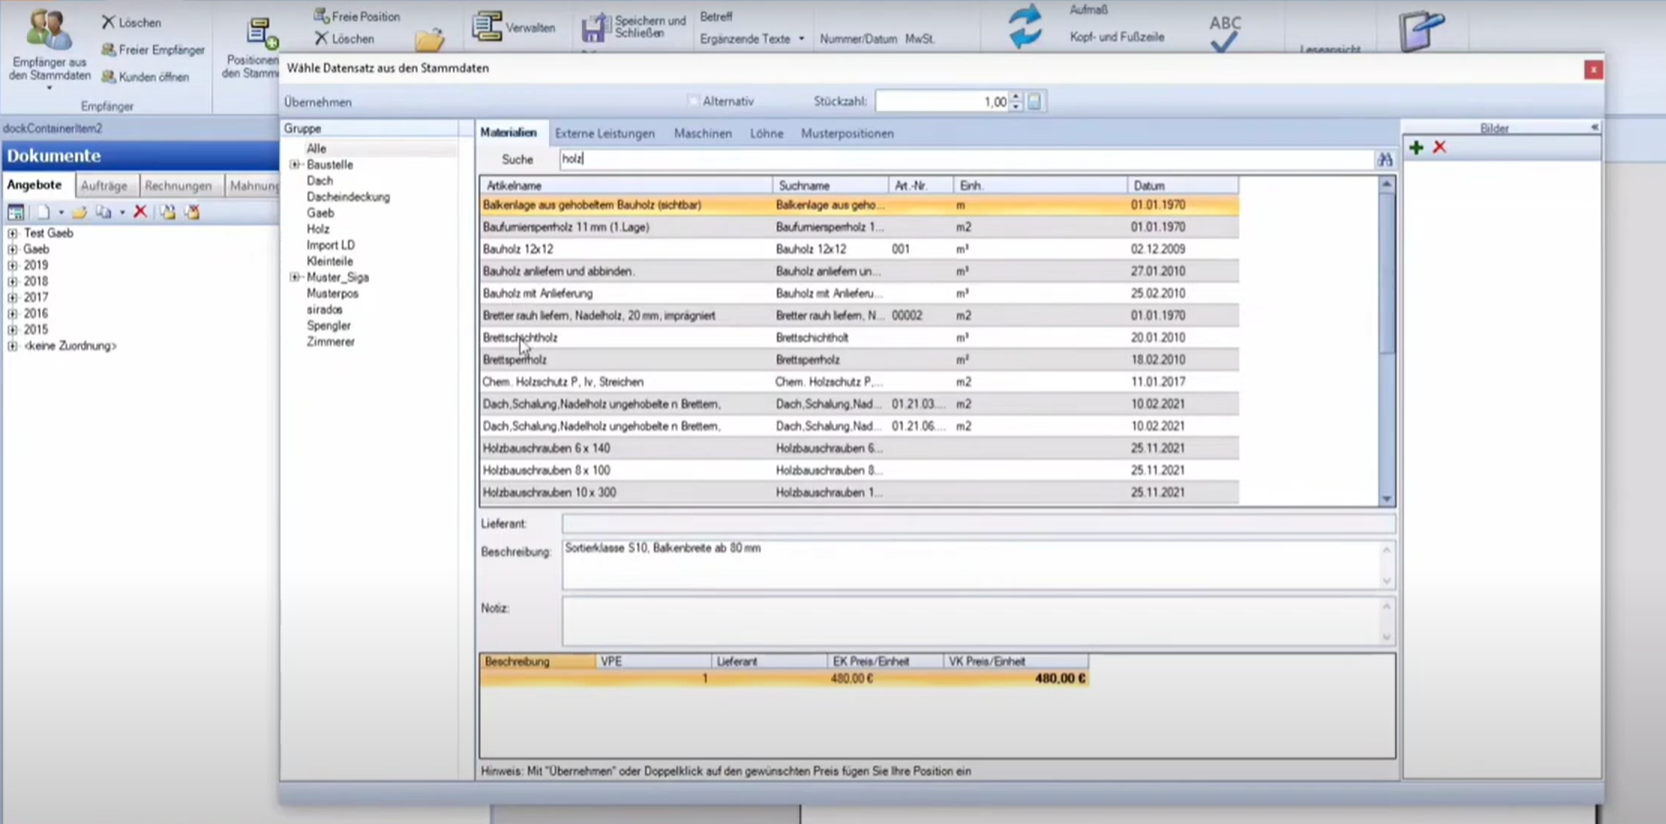The image size is (1666, 824).
Task: Add a Freie Position
Action: pyautogui.click(x=357, y=16)
